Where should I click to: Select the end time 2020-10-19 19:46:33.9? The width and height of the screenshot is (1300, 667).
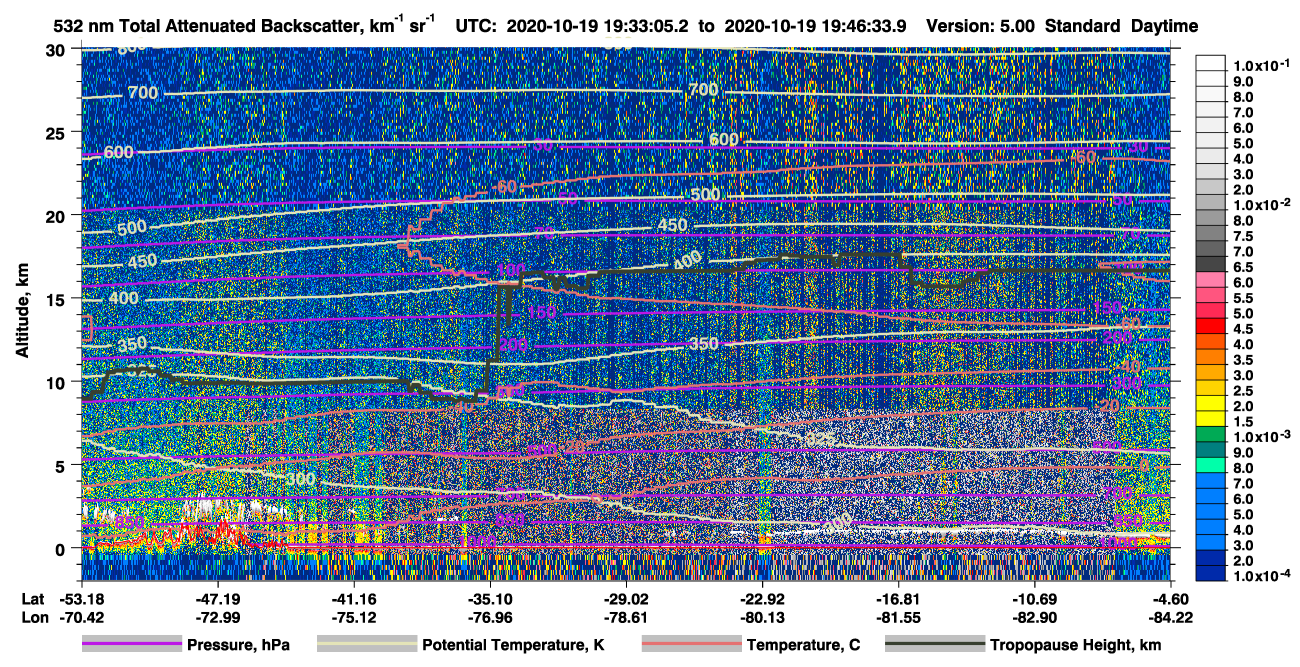click(814, 27)
